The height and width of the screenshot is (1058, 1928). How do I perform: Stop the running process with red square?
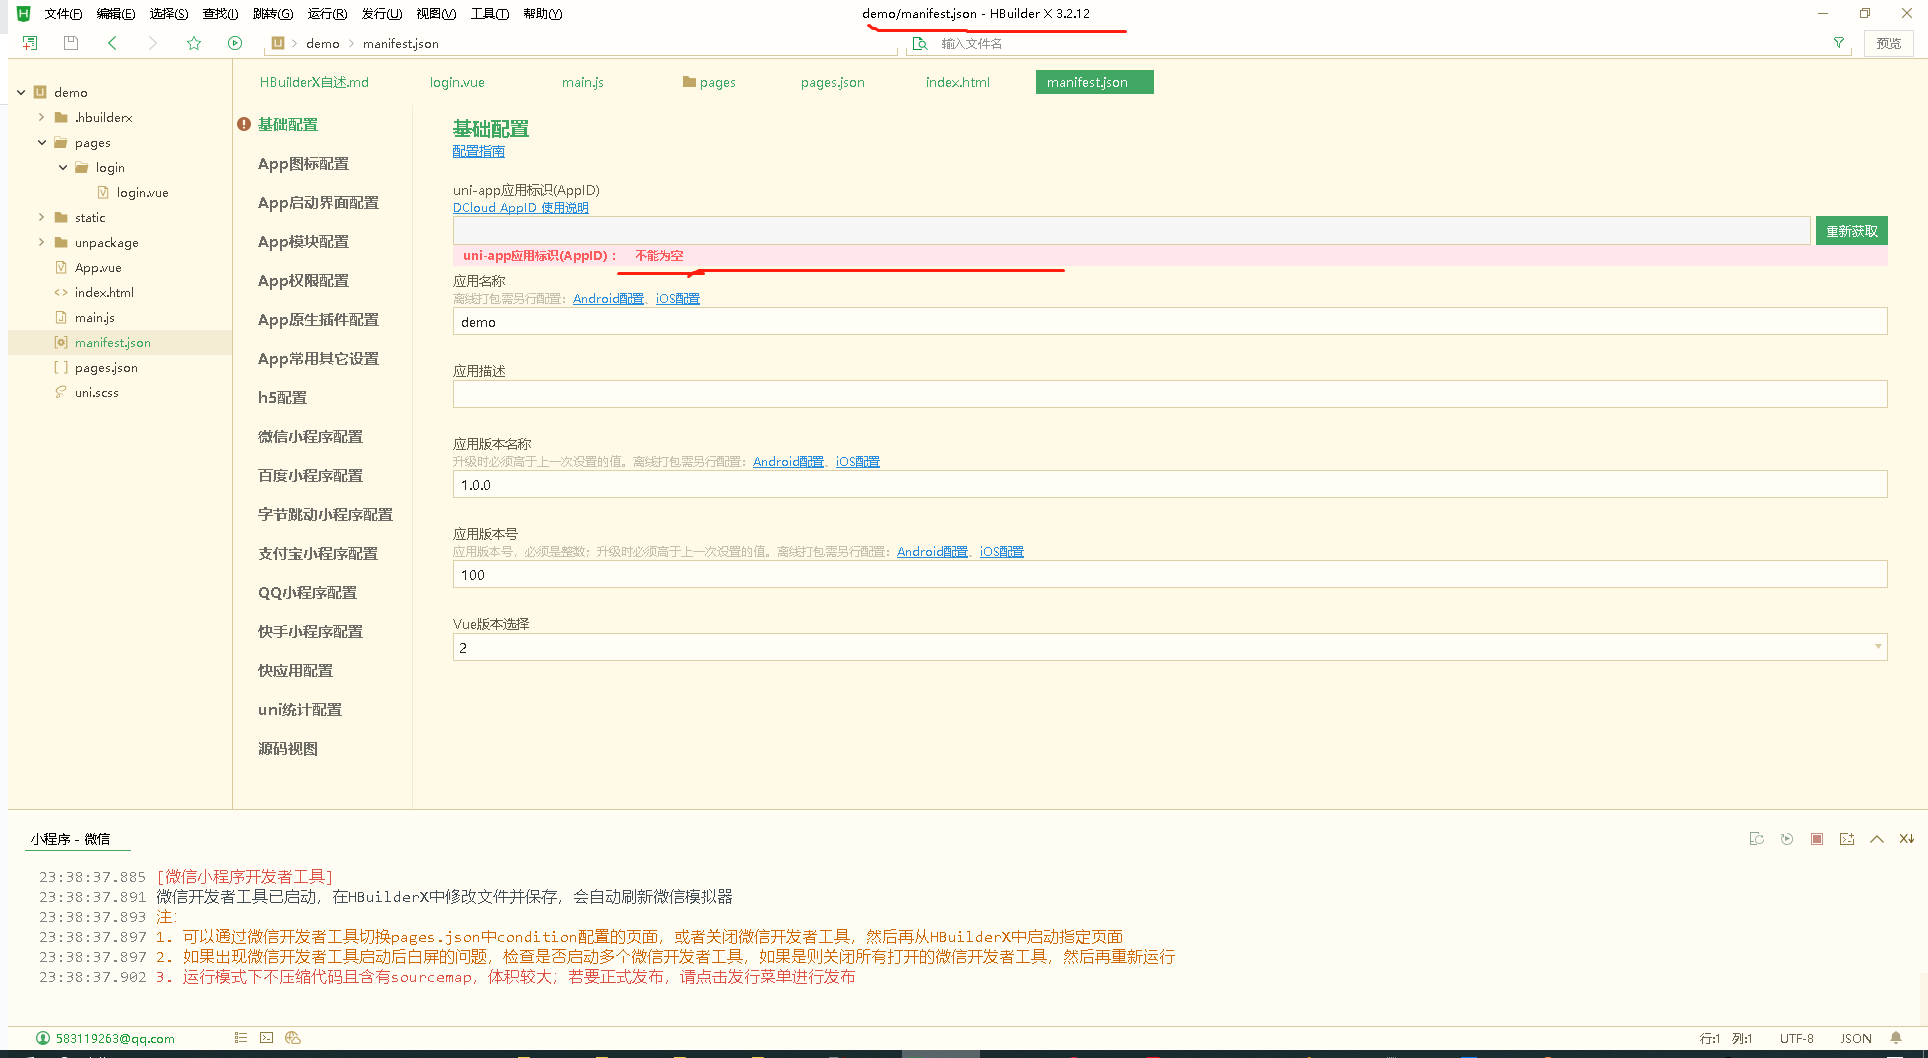click(1817, 839)
